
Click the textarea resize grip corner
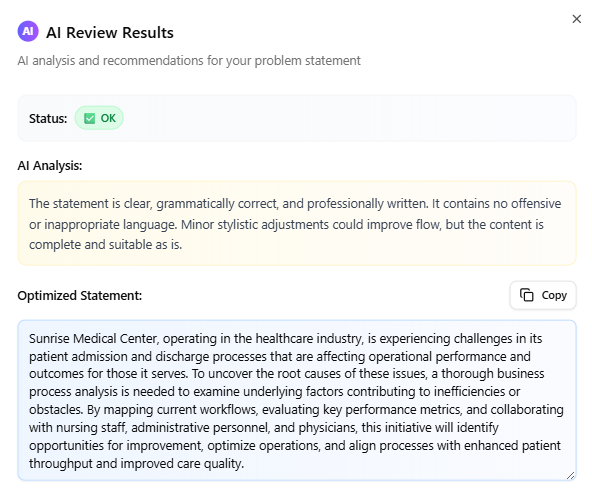click(x=570, y=476)
